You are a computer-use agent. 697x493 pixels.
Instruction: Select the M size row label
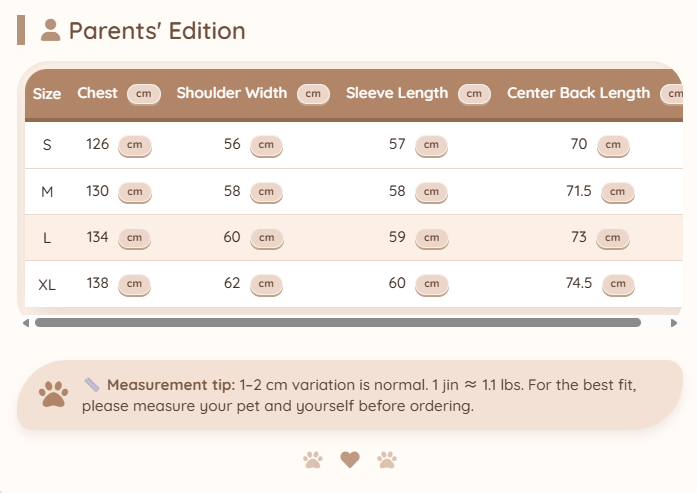[47, 192]
